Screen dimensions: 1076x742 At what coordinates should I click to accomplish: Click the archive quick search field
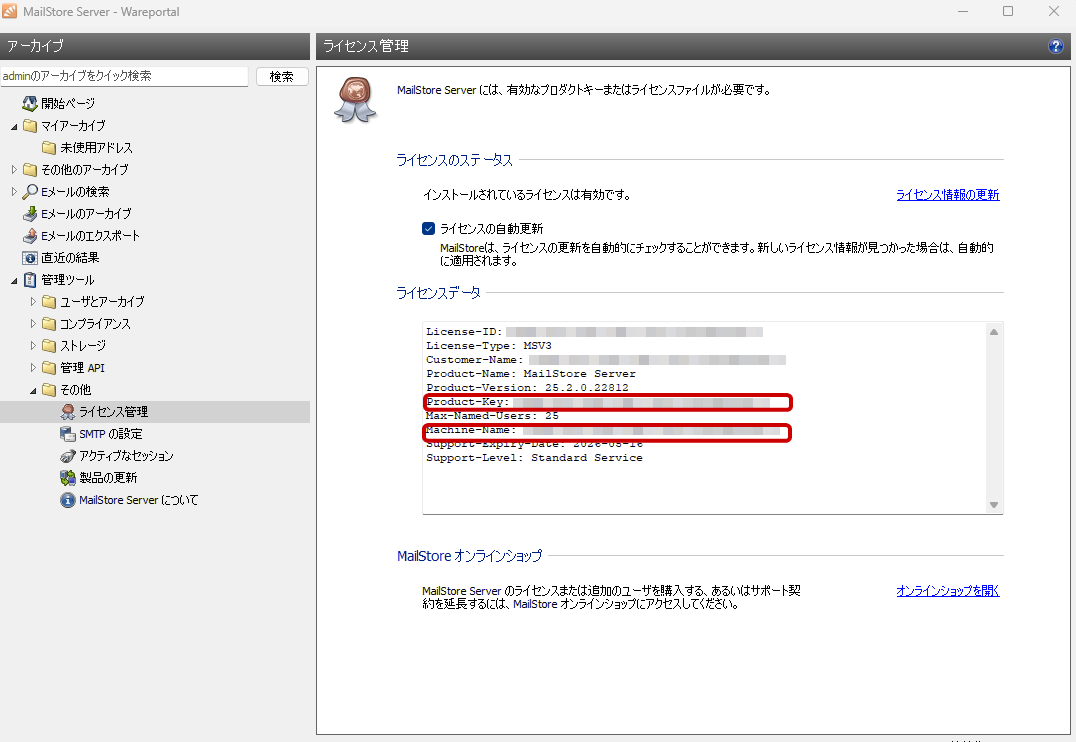point(124,76)
